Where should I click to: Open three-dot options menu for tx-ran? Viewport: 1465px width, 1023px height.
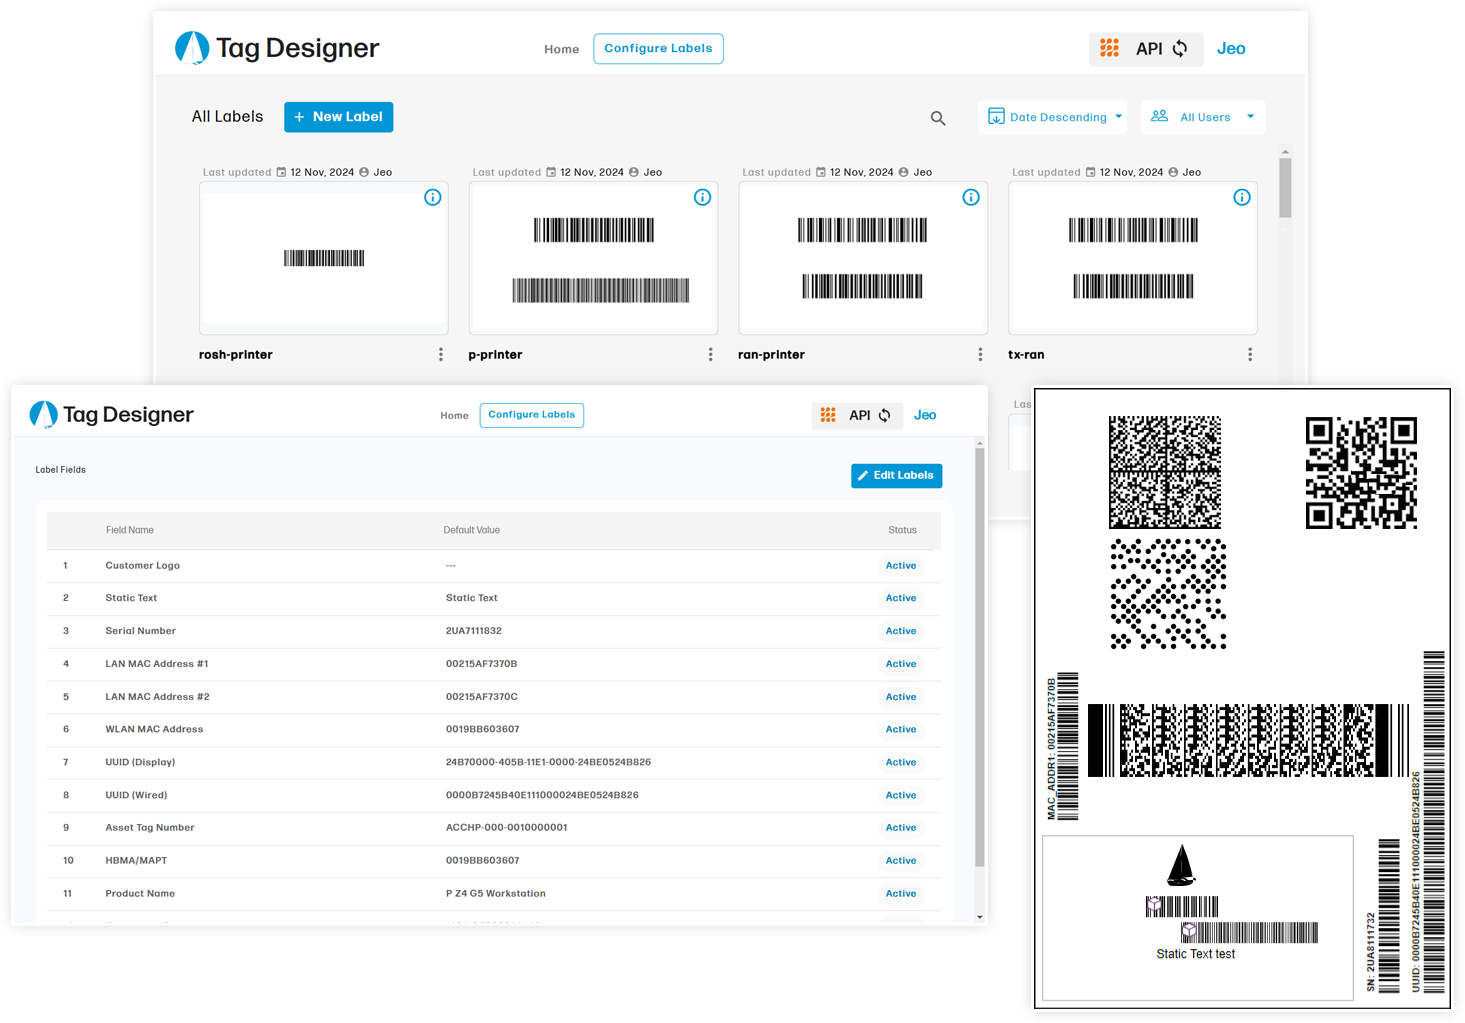pos(1250,355)
